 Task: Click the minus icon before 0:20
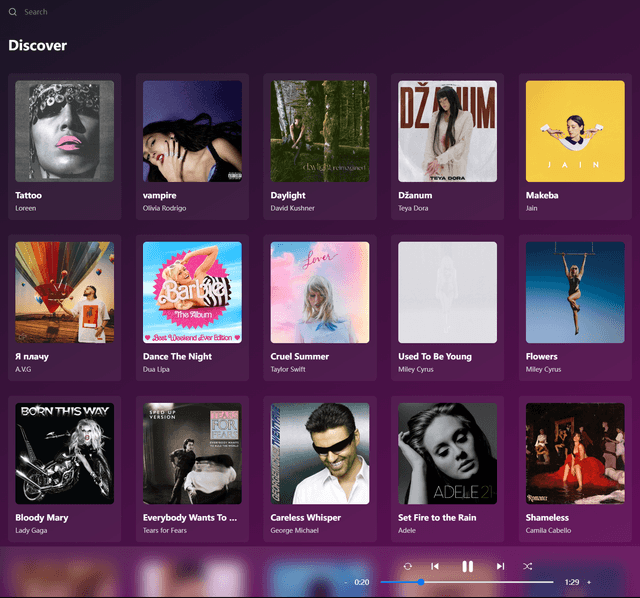pos(346,582)
